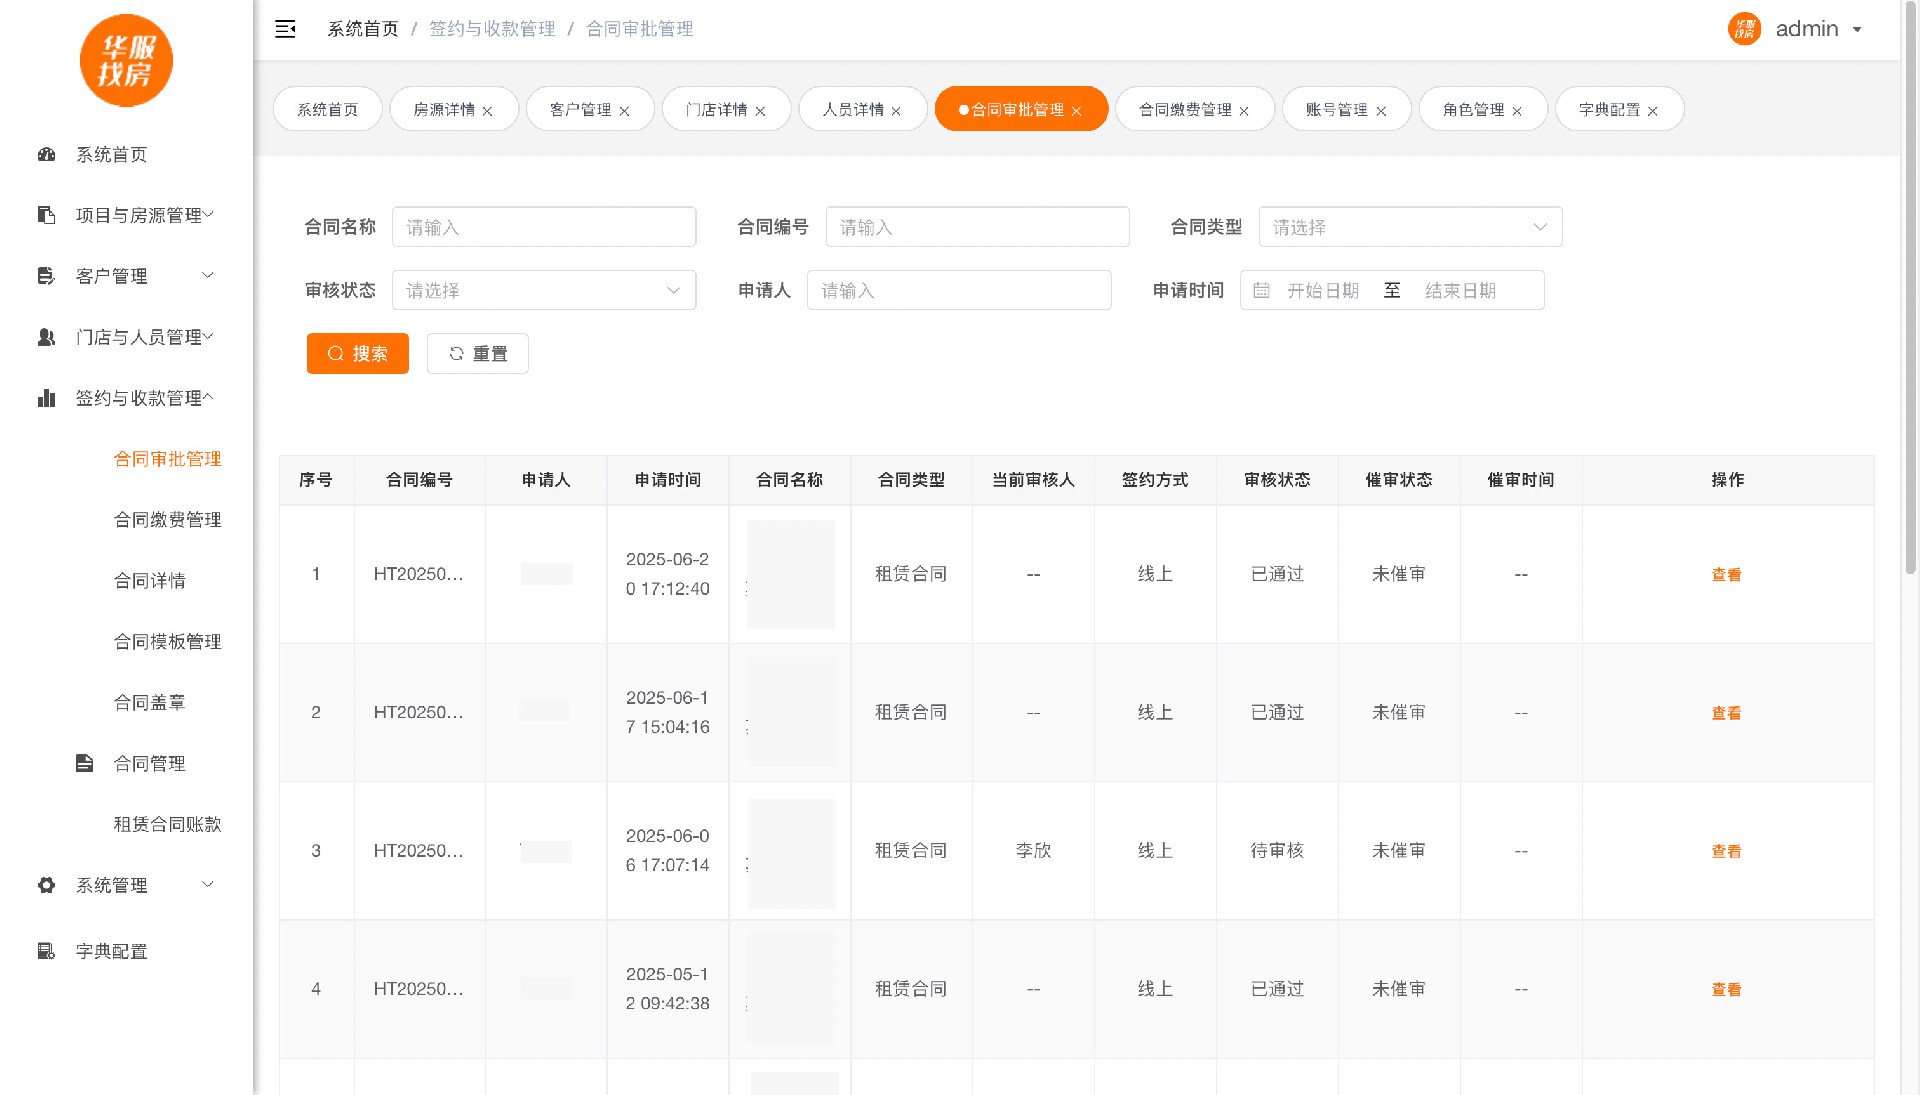Viewport: 1920px width, 1095px height.
Task: Switch to the 系统首页 tab
Action: pos(328,109)
